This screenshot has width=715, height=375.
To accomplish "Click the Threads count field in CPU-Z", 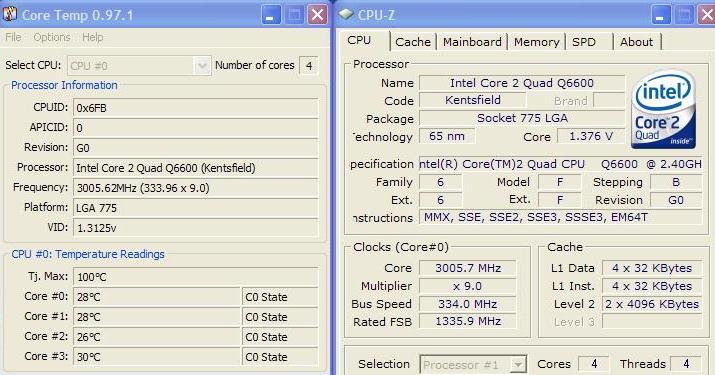I will (686, 364).
